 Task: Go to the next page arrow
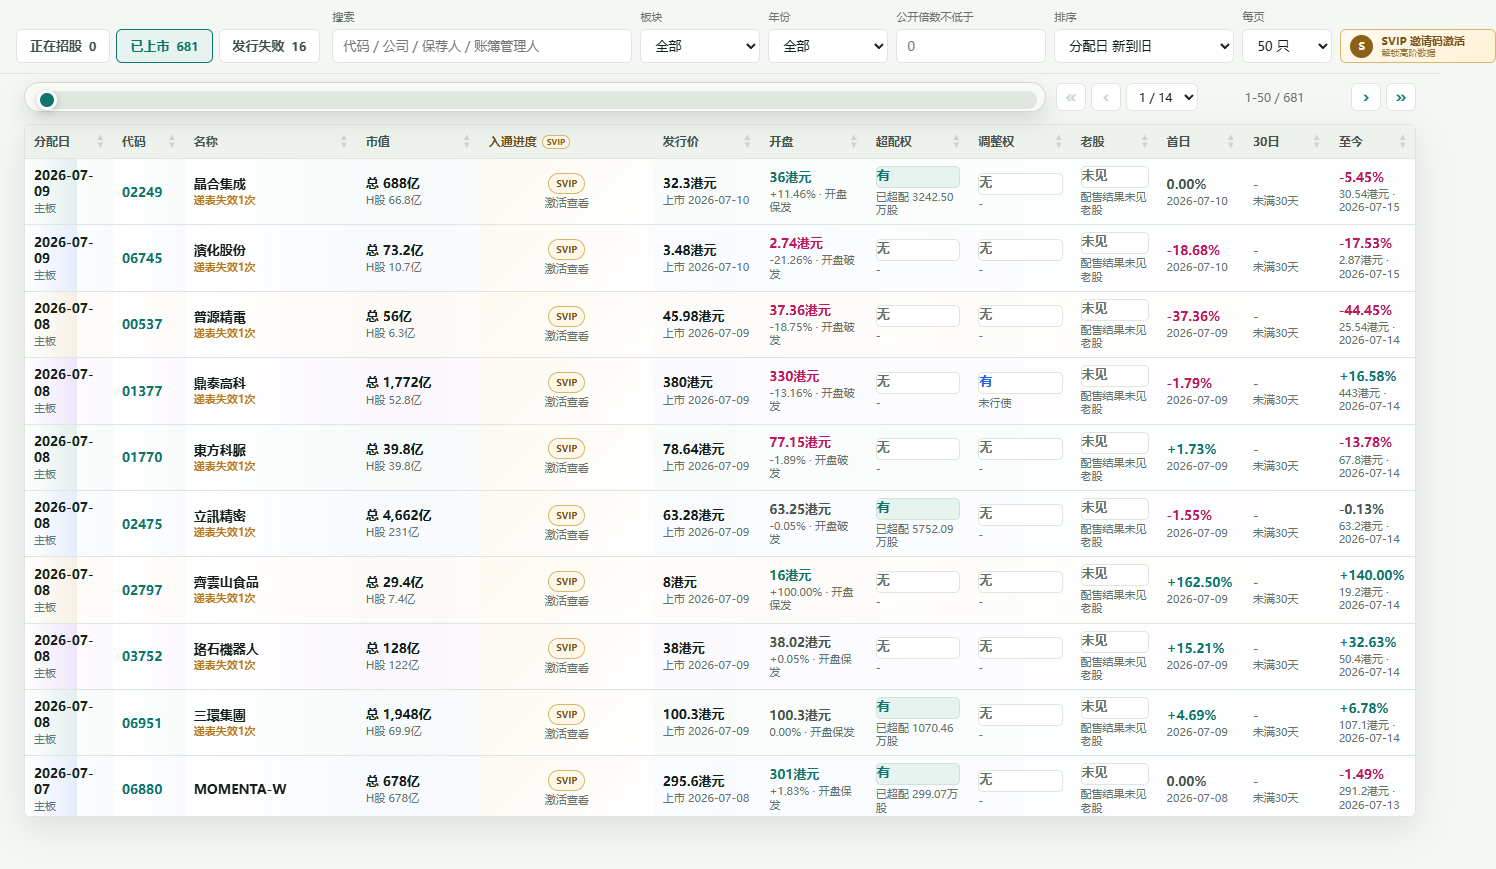(x=1366, y=97)
